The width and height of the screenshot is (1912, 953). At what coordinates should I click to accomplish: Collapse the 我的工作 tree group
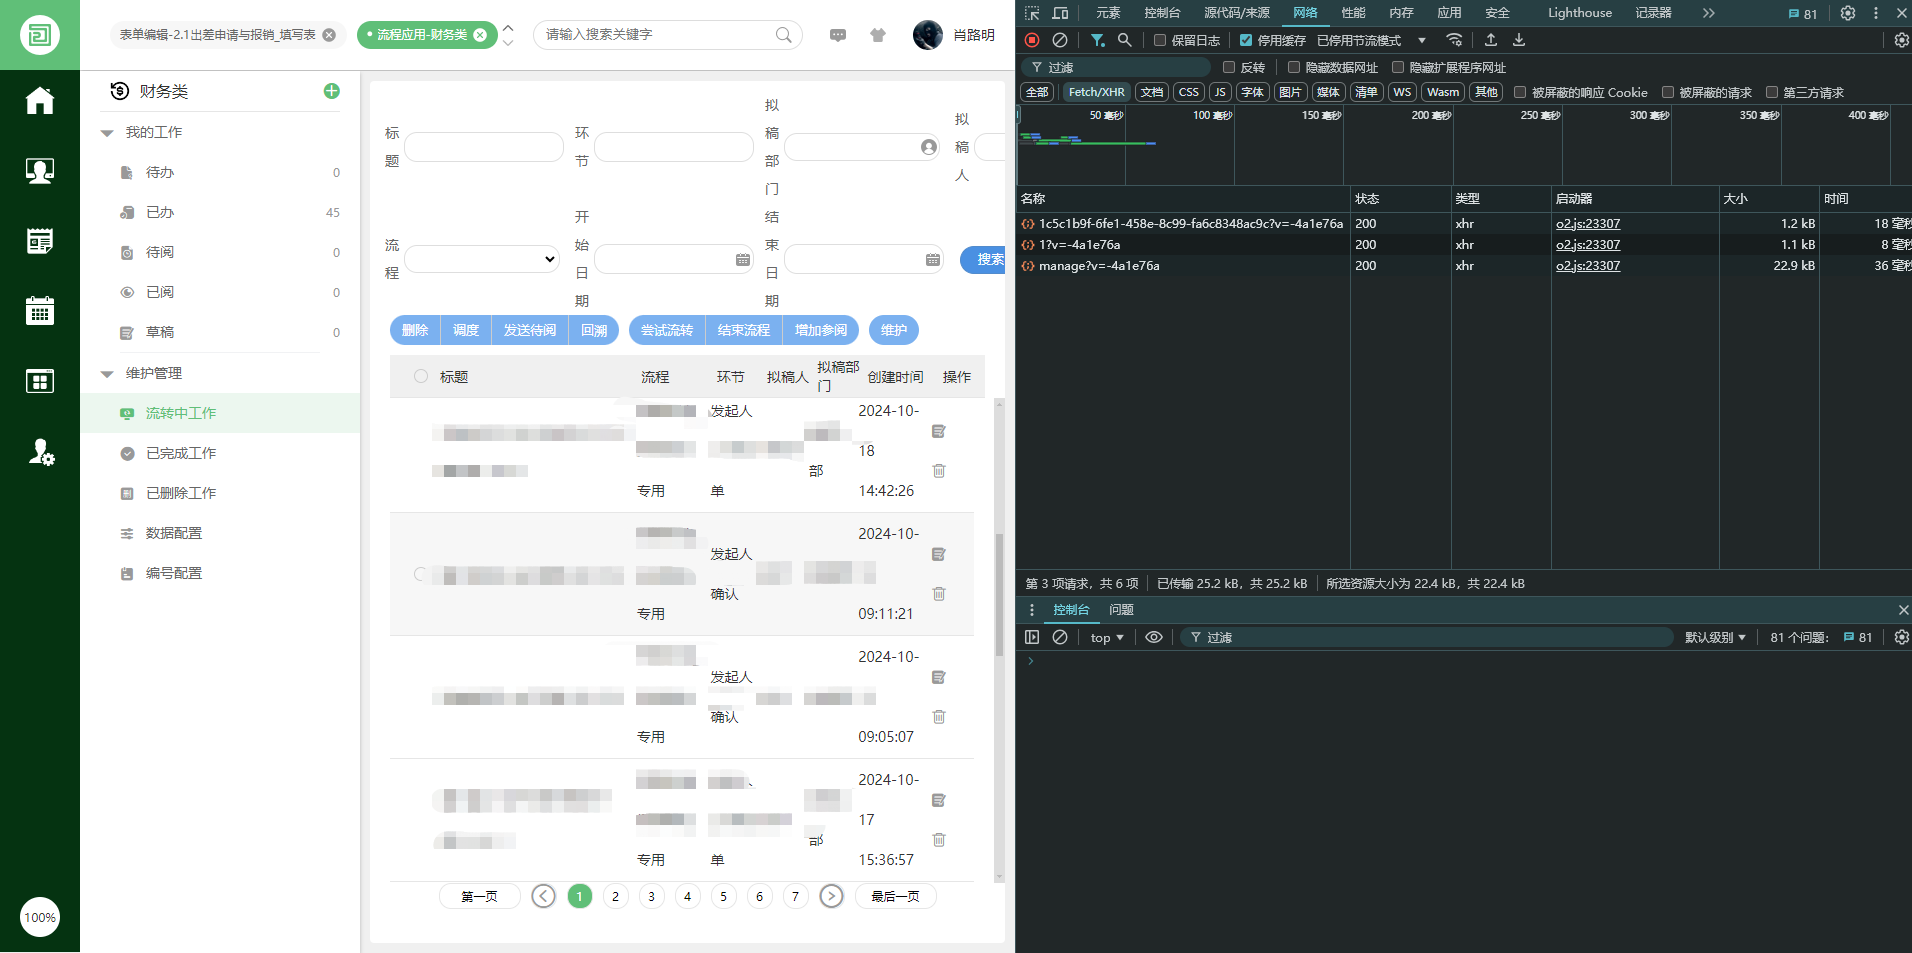pos(107,133)
